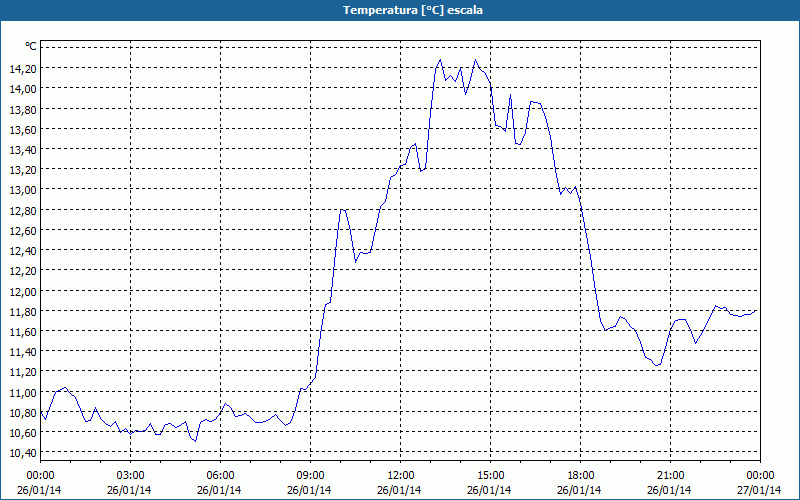The width and height of the screenshot is (800, 500).
Task: Click the 12,00 y-axis value
Action: click(x=22, y=291)
